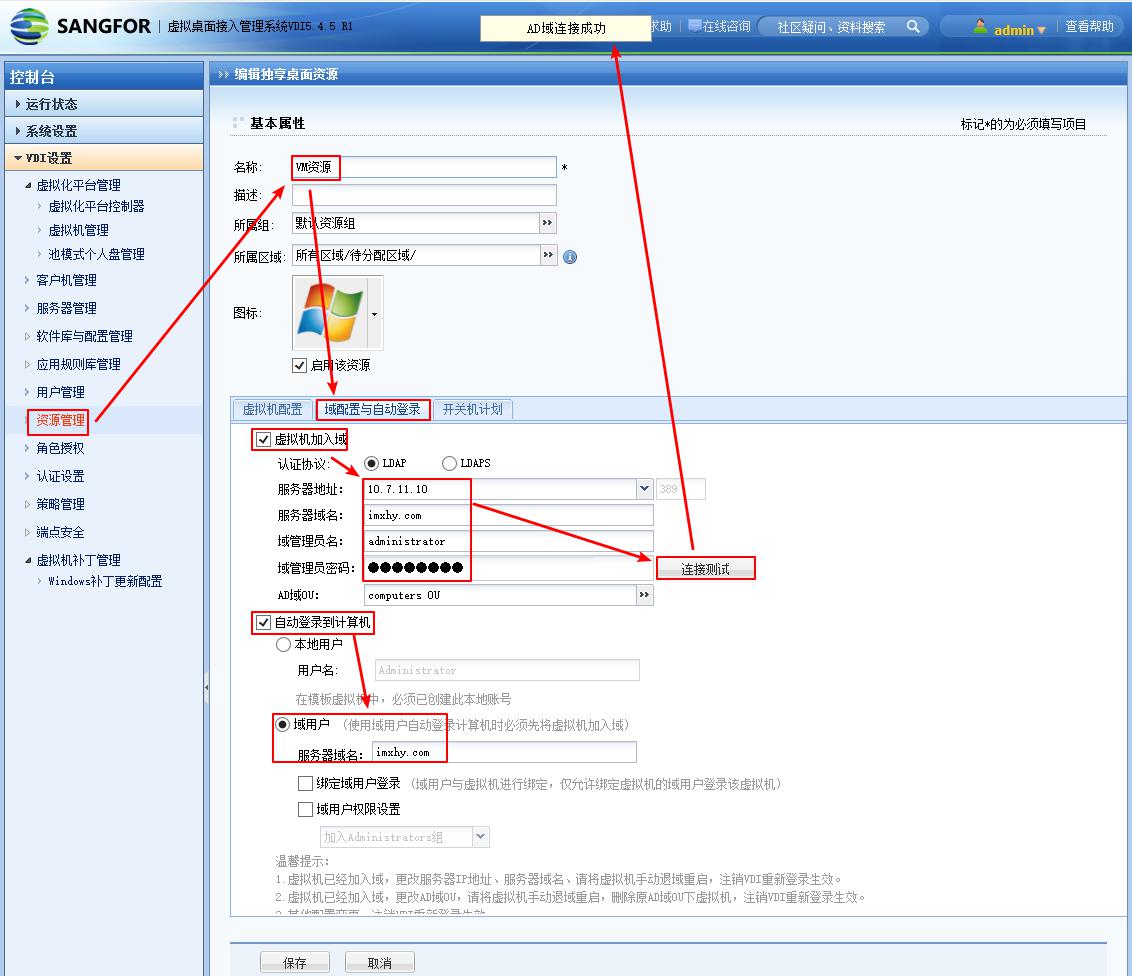
Task: Switch to the 虚拟机配置 tab
Action: [272, 409]
